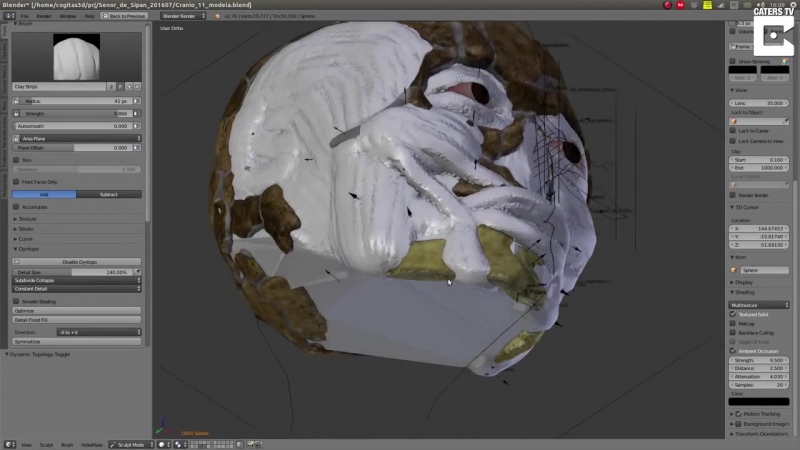800x450 pixels.
Task: Open the Hide/Mask menu
Action: click(92, 445)
